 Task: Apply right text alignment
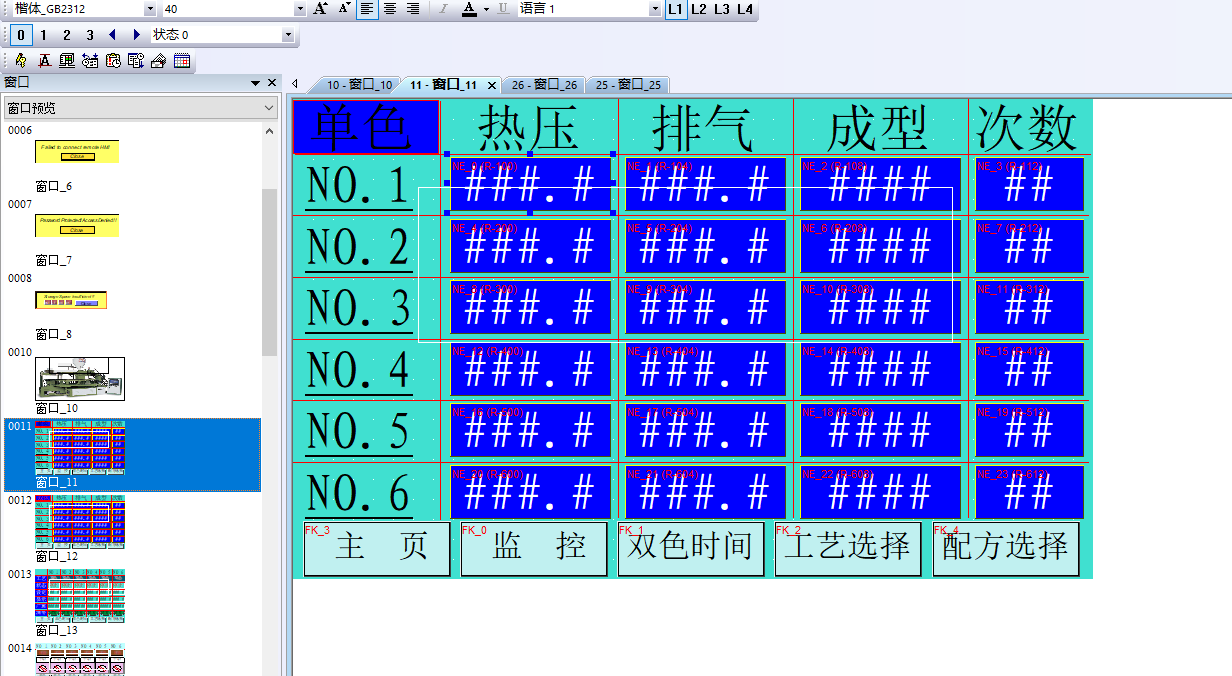(412, 9)
